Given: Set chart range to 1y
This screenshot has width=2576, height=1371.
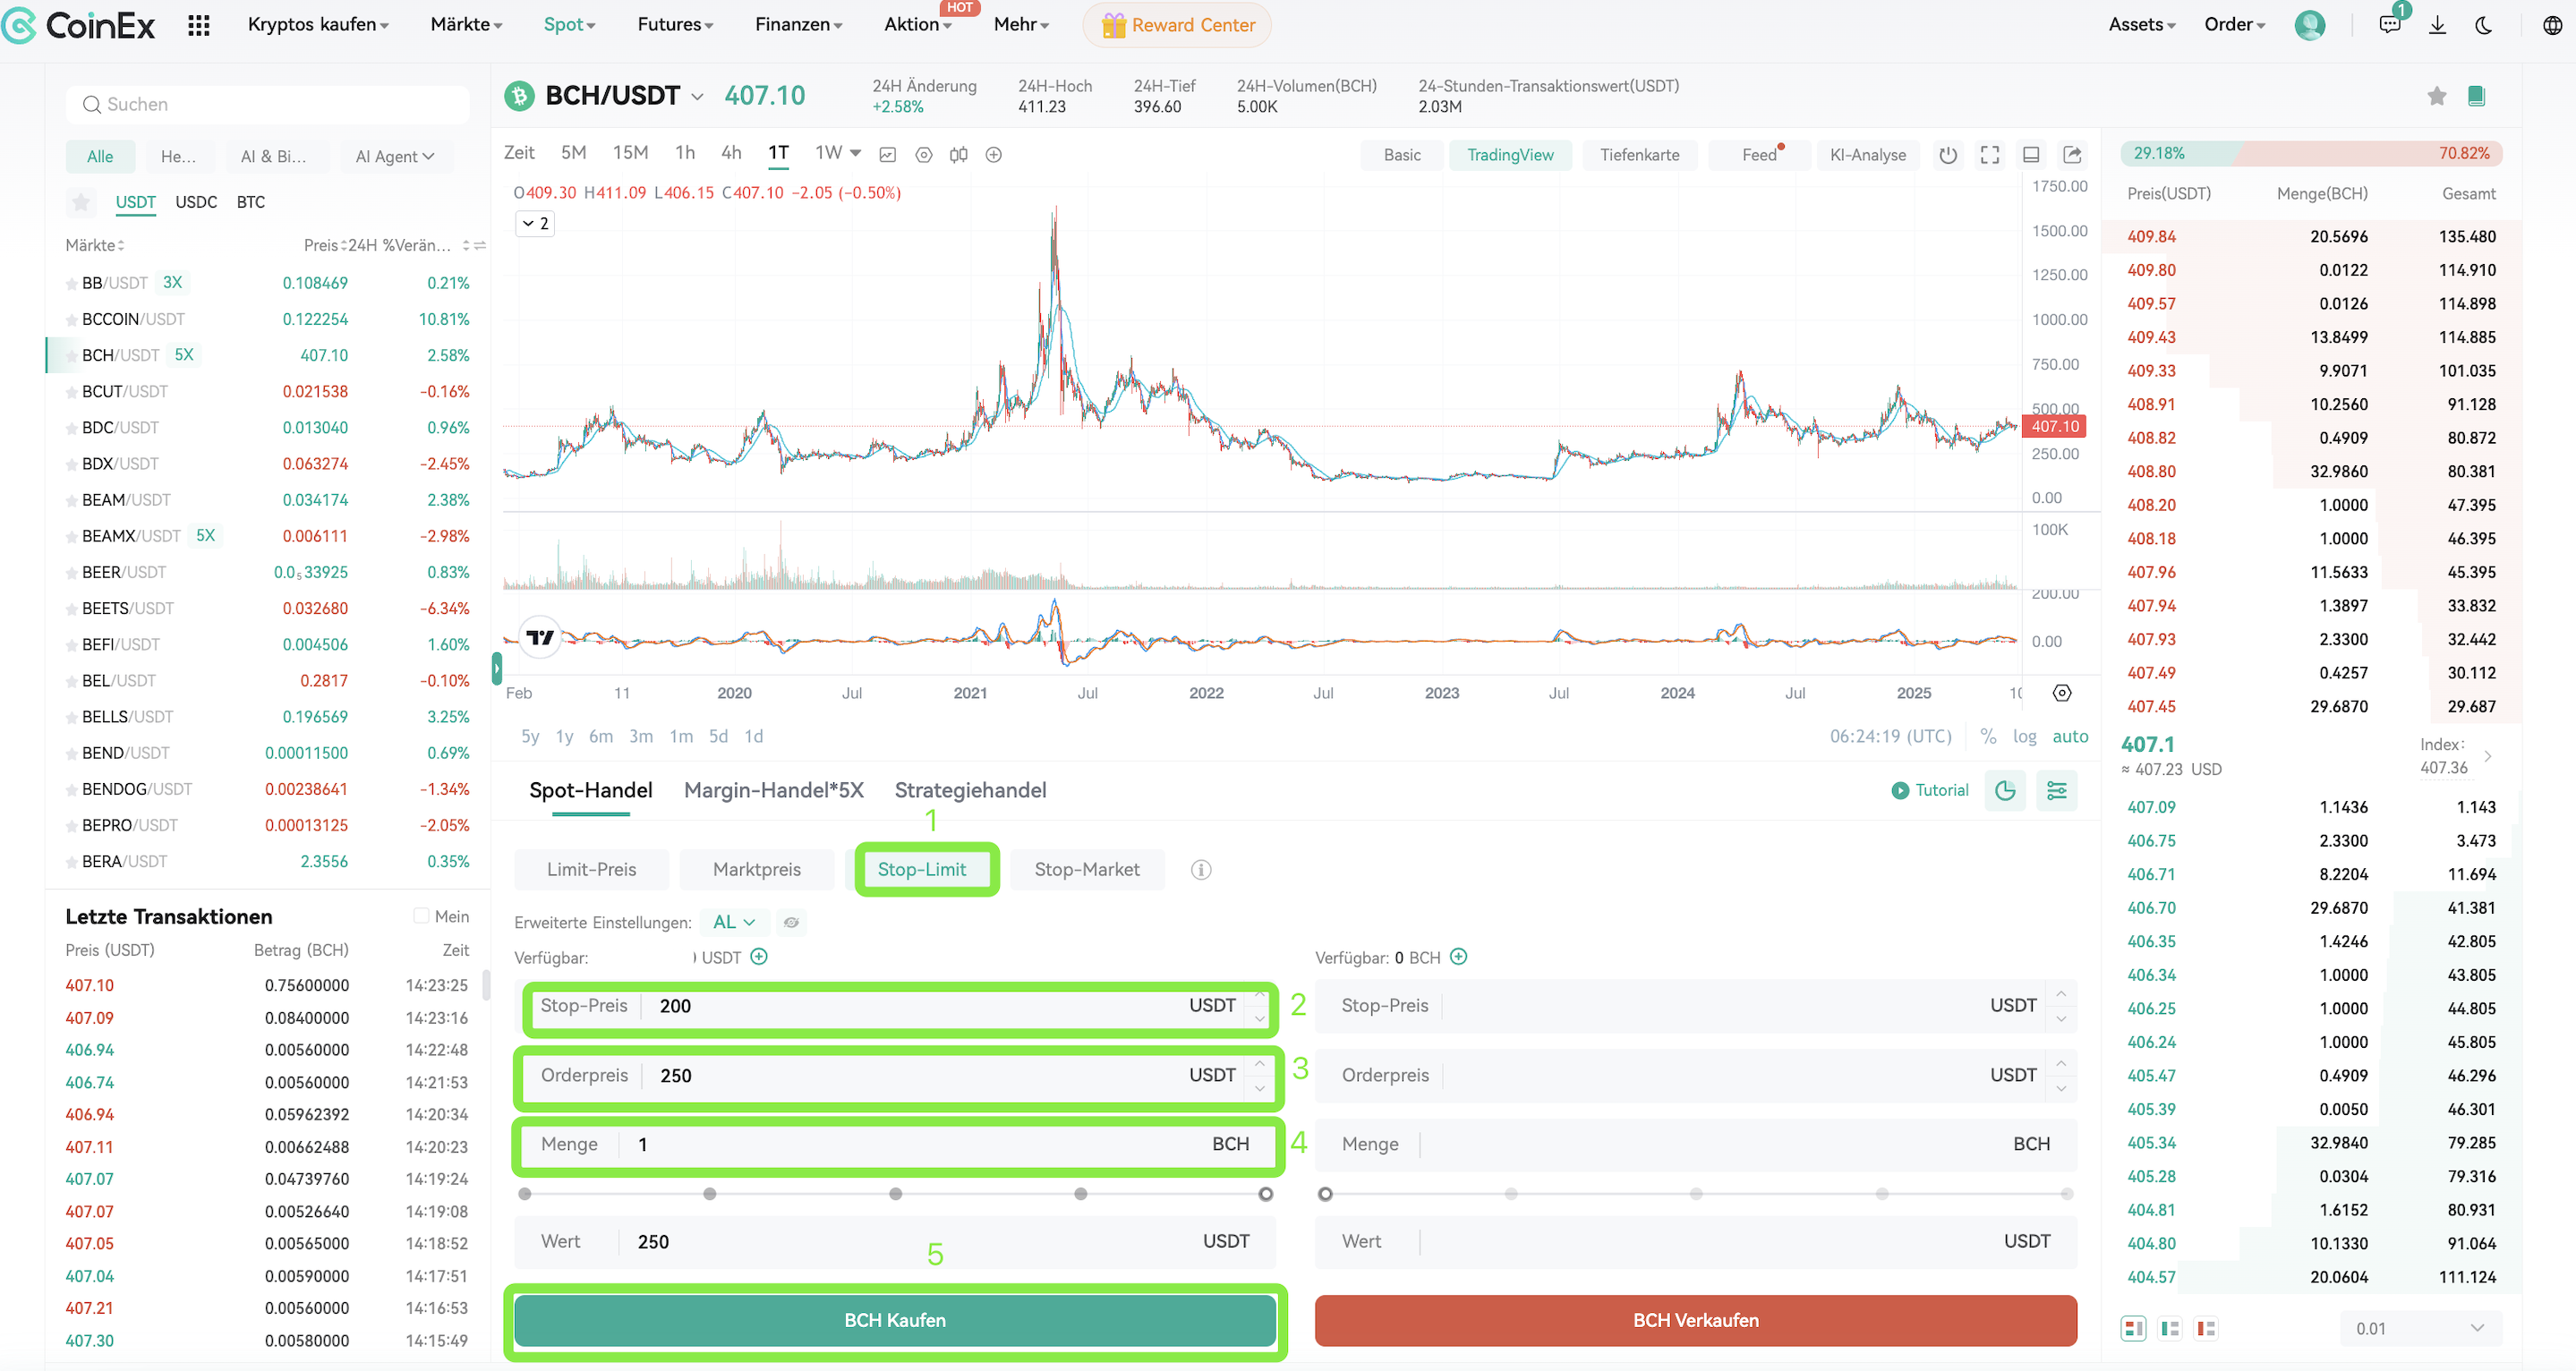Looking at the screenshot, I should (x=564, y=736).
